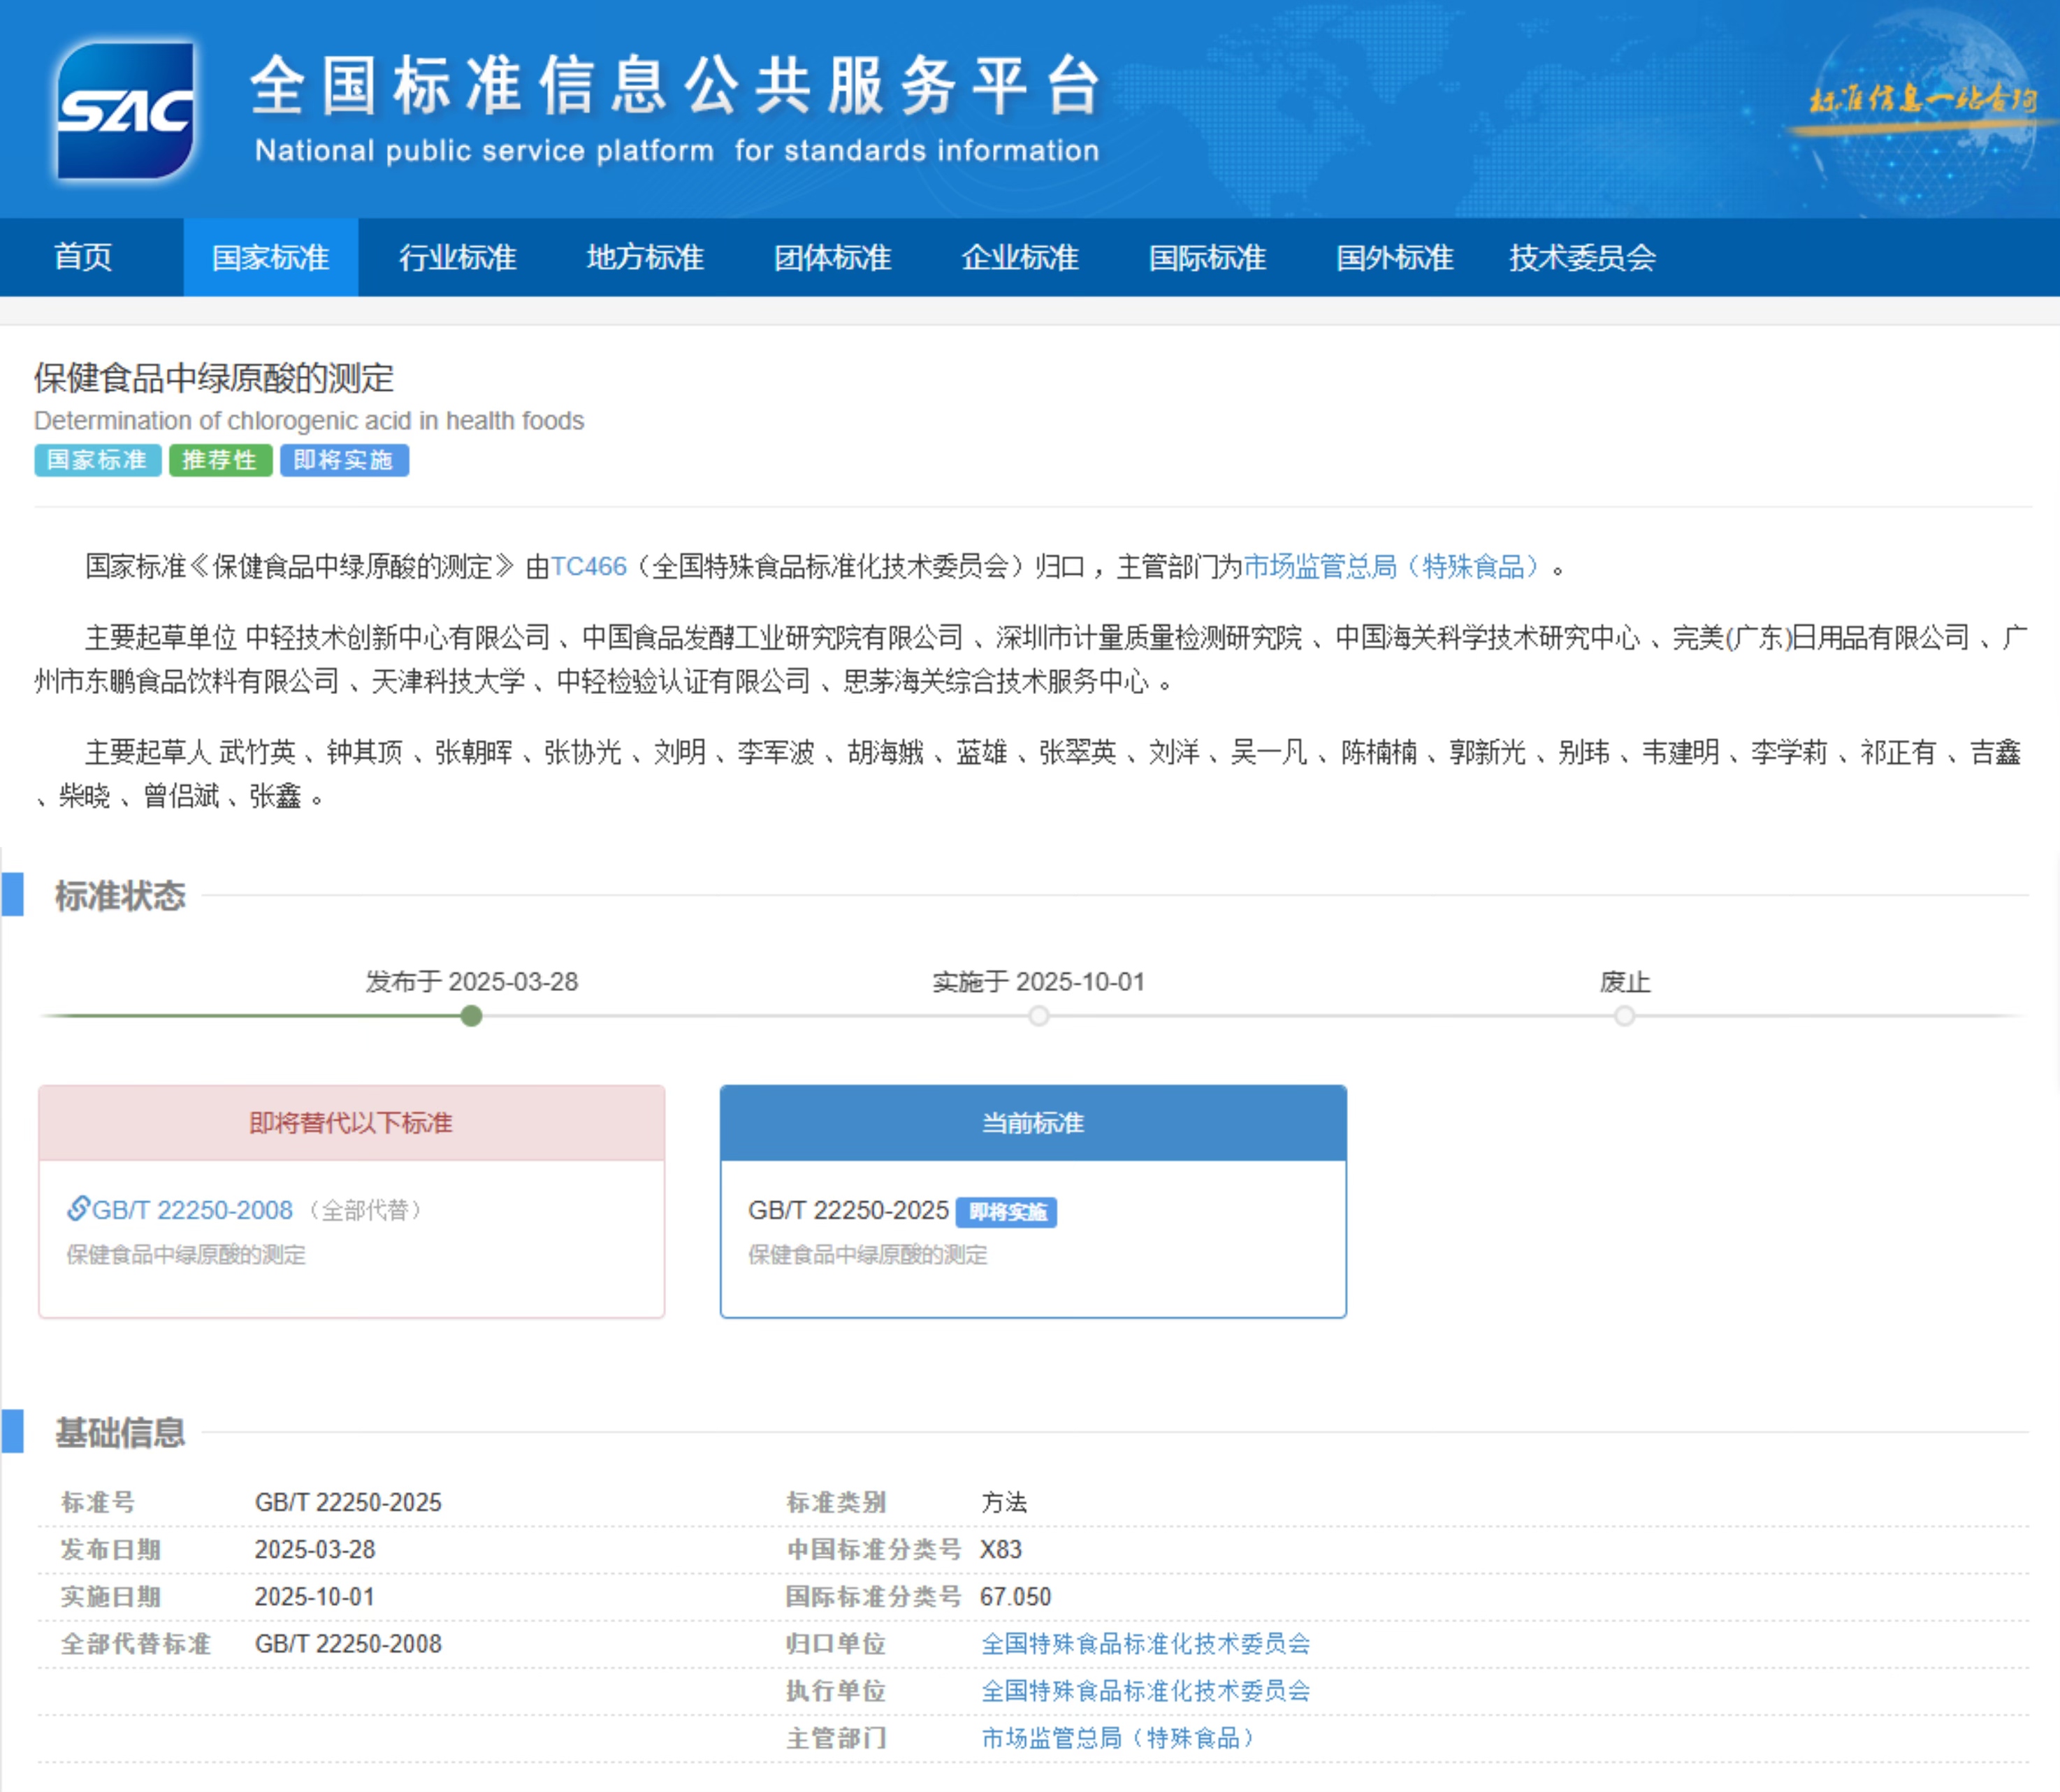This screenshot has height=1792, width=2060.
Task: Click the 标准号 value GB/T 22250-2025
Action: (x=348, y=1502)
